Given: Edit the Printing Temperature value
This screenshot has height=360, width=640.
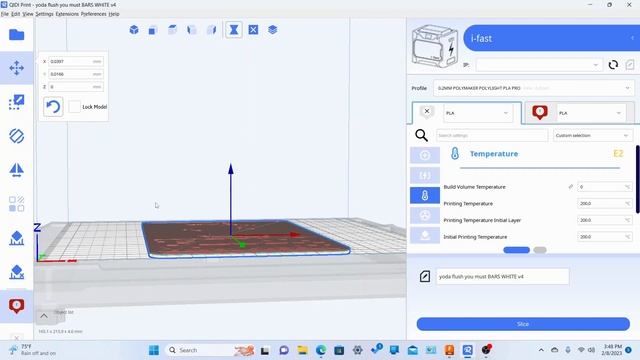Looking at the screenshot, I should click(x=604, y=203).
